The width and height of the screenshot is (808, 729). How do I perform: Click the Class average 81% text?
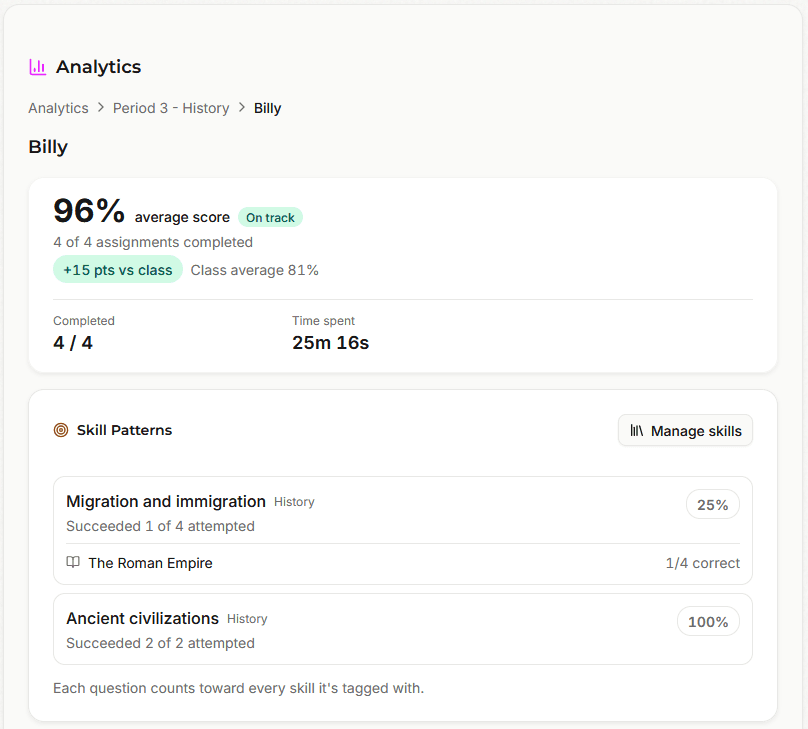(255, 270)
